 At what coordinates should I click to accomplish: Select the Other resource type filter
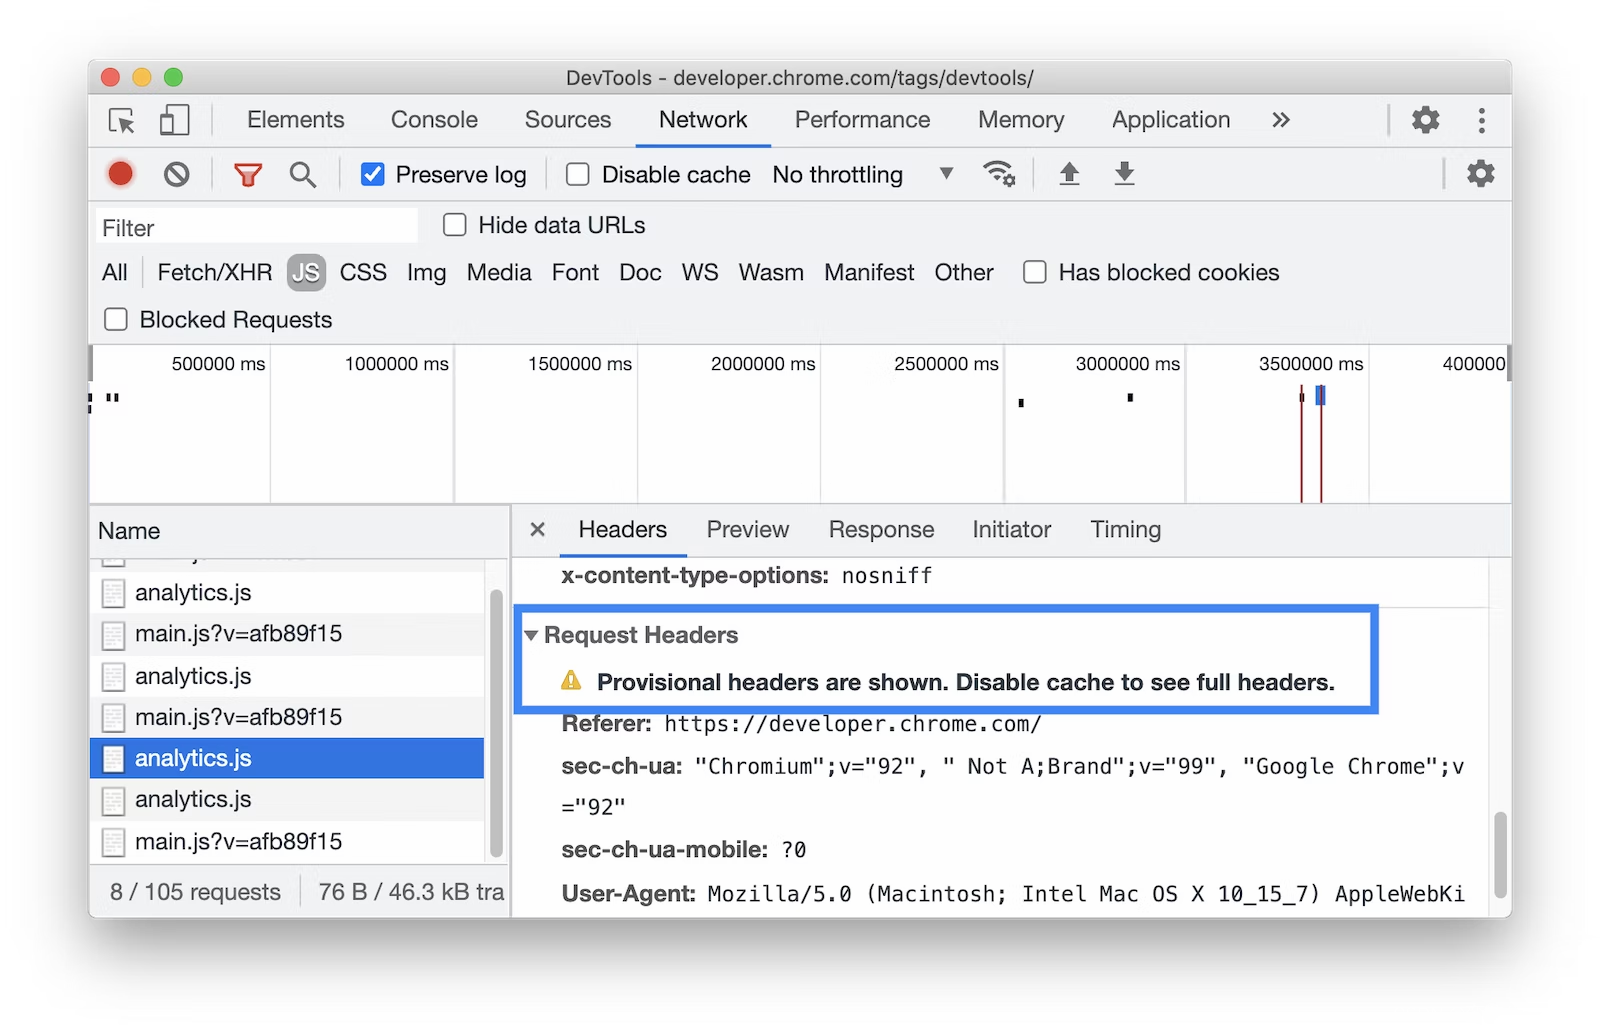(x=963, y=272)
